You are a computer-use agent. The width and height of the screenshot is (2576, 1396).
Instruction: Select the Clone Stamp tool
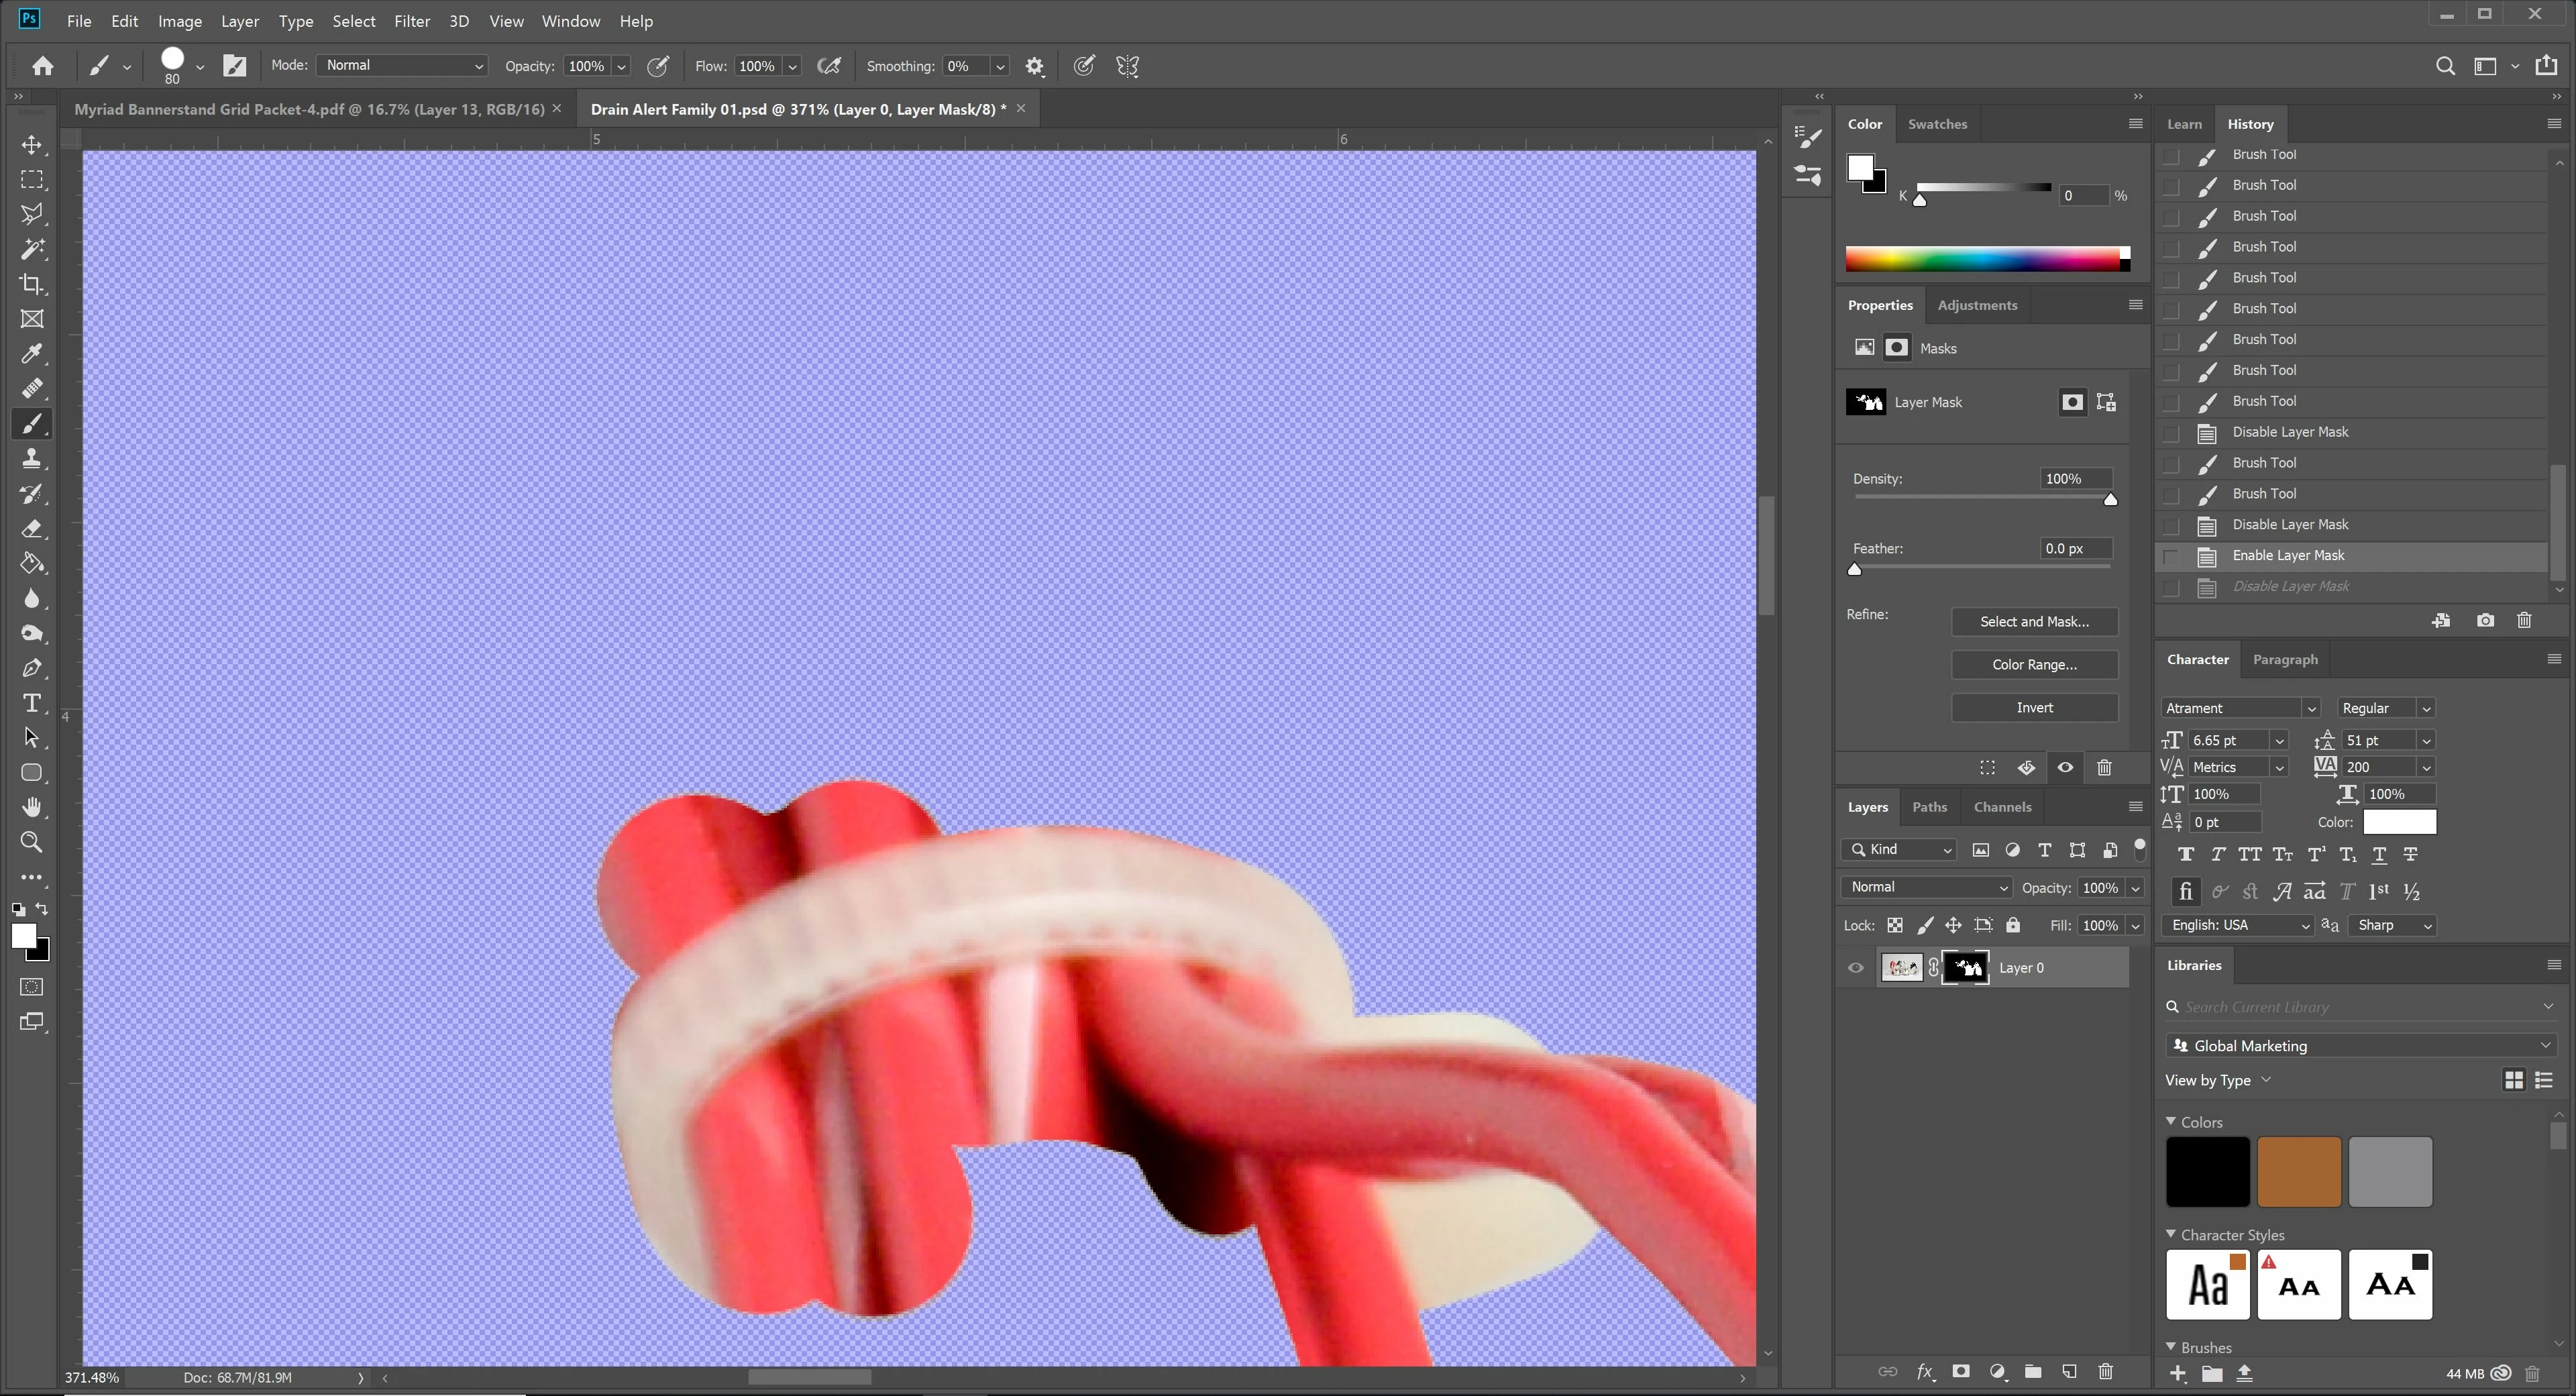(x=32, y=459)
